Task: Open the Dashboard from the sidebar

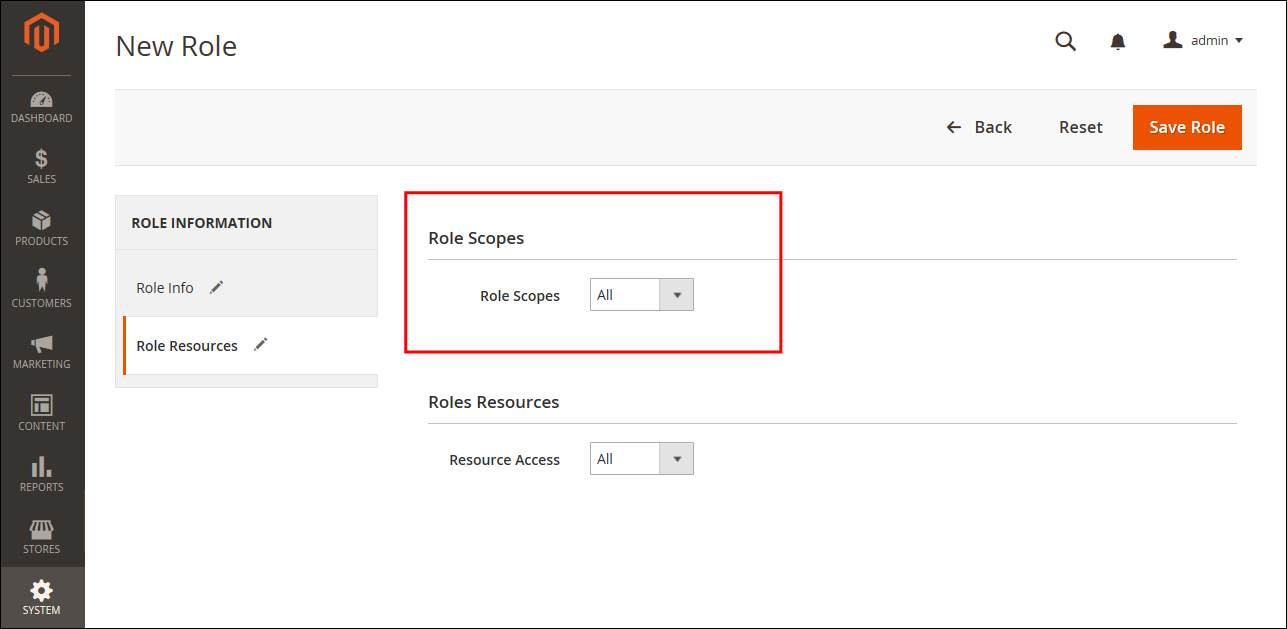Action: click(x=41, y=106)
